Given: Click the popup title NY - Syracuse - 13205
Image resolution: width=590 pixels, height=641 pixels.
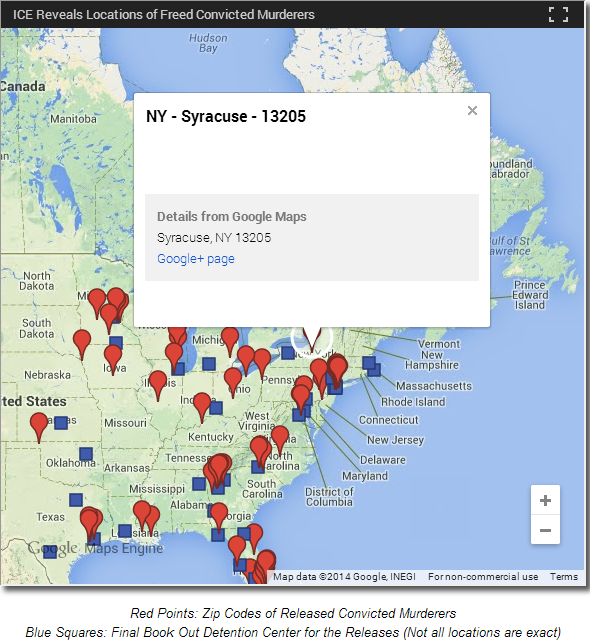Looking at the screenshot, I should pos(226,116).
